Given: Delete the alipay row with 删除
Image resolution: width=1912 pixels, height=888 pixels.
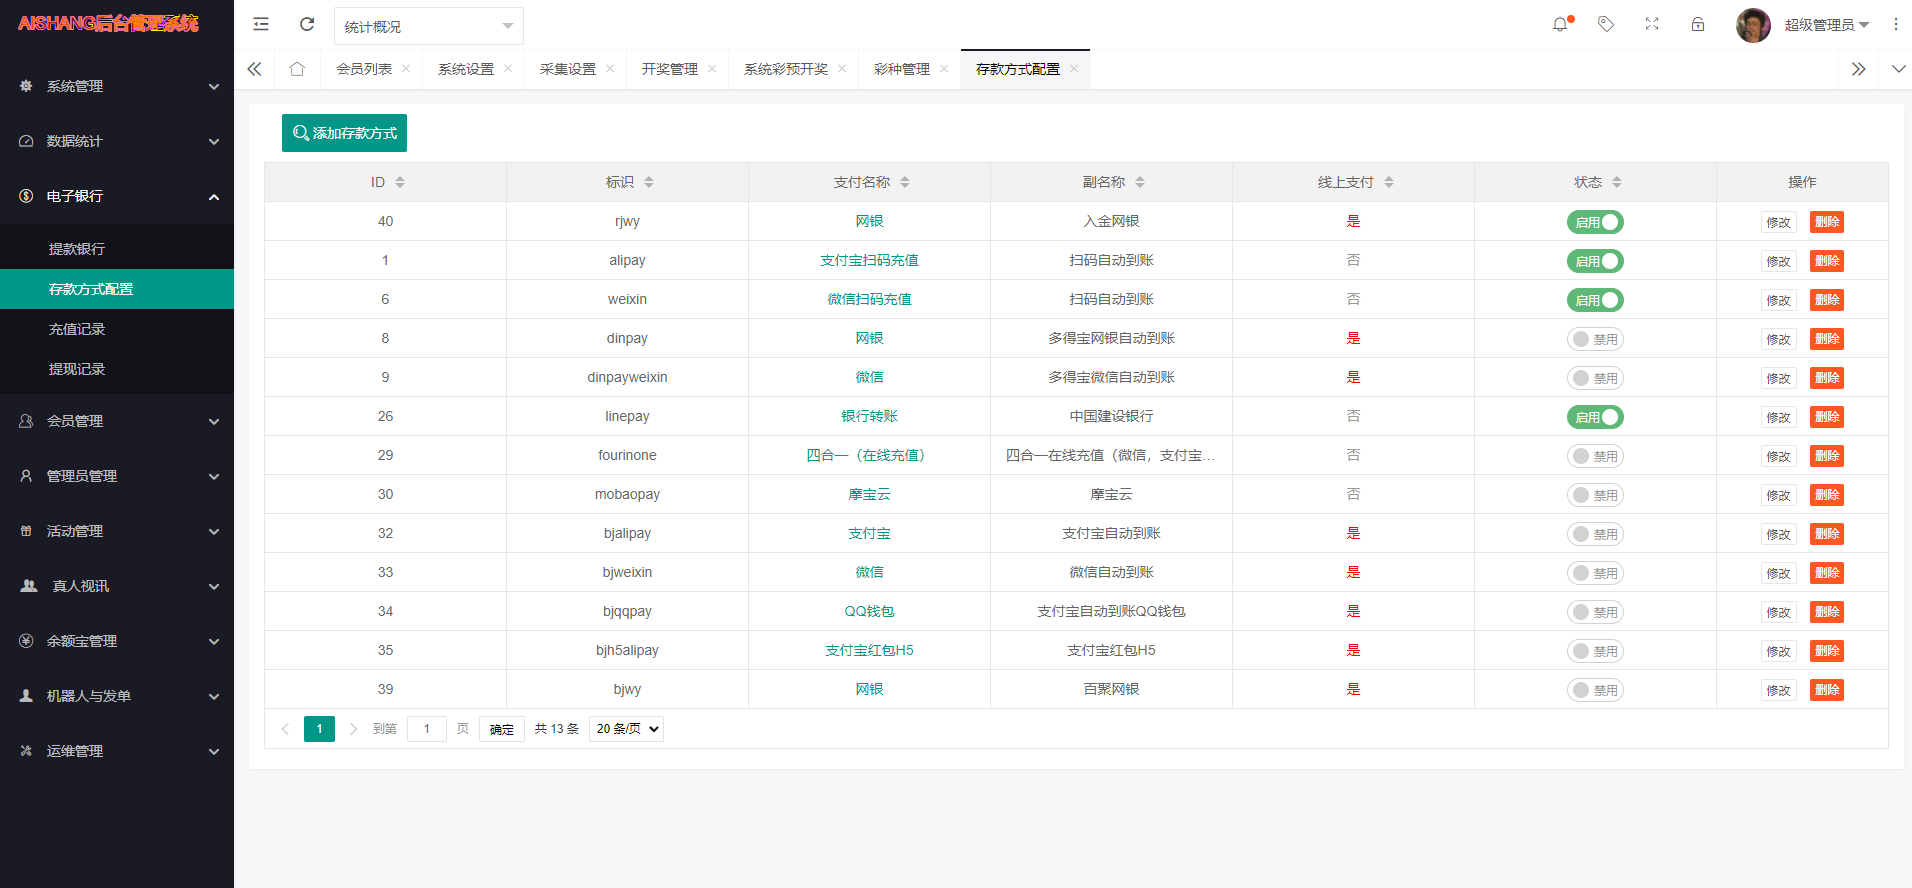Looking at the screenshot, I should coord(1826,261).
